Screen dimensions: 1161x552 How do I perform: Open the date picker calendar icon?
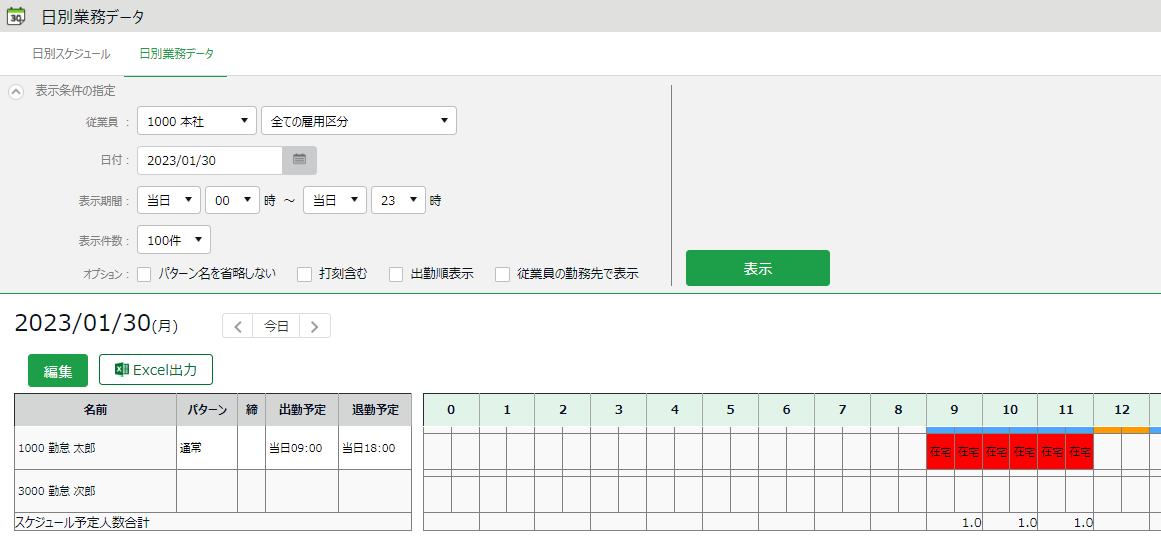(x=299, y=160)
